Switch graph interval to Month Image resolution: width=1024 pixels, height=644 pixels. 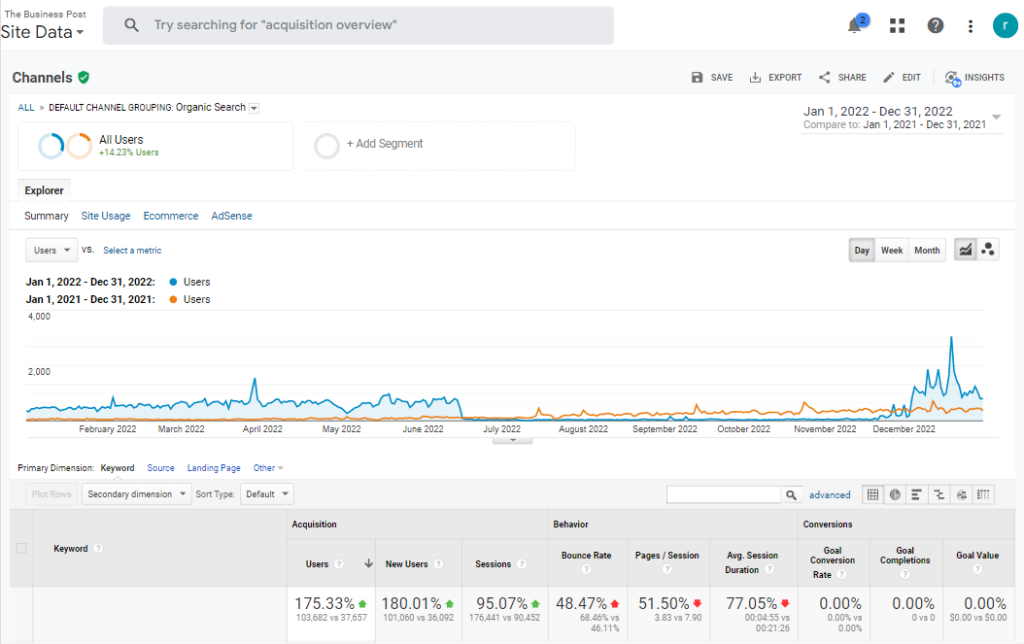(x=926, y=250)
